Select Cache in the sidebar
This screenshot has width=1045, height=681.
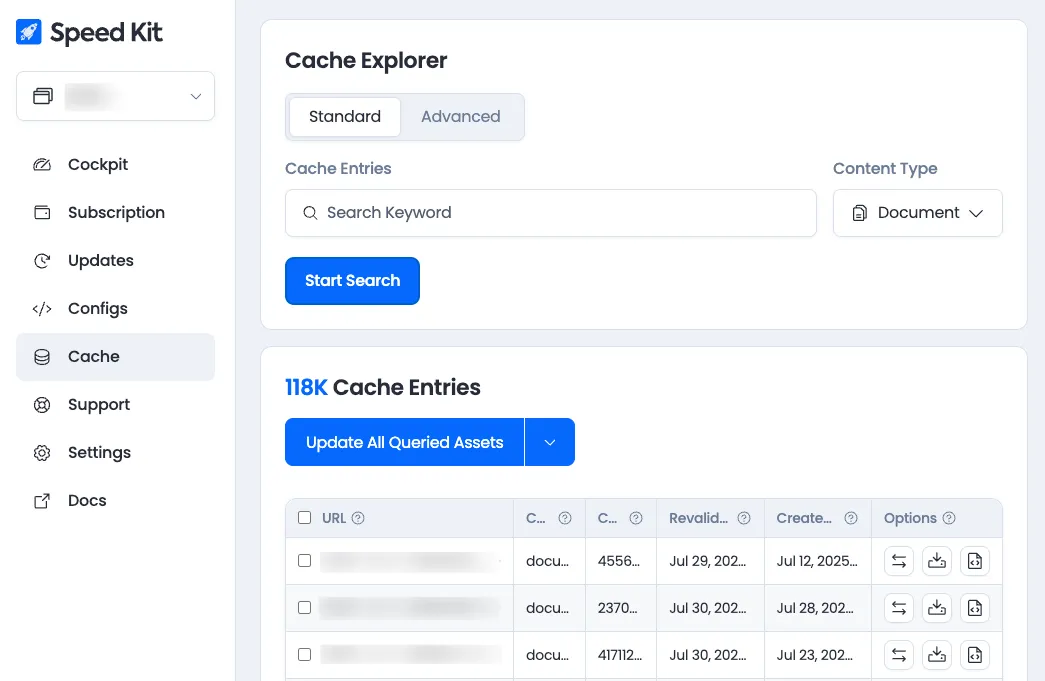tap(115, 356)
